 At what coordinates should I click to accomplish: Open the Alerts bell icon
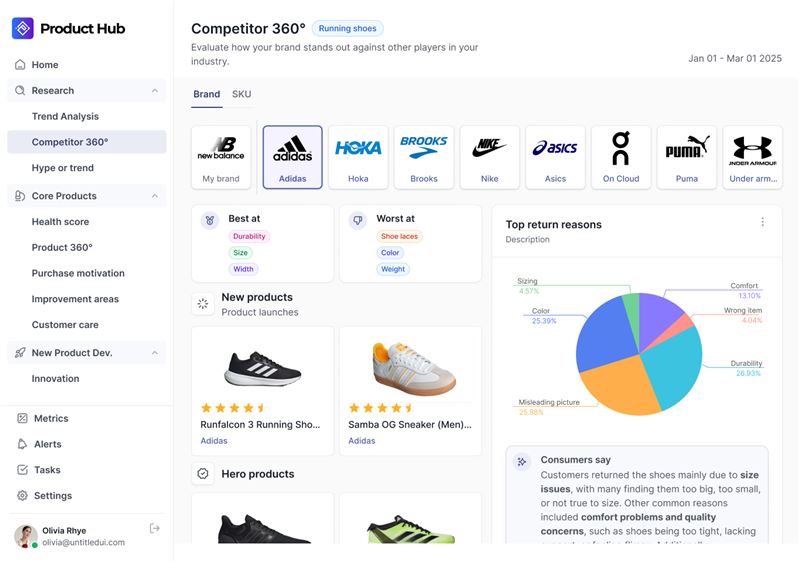pyautogui.click(x=22, y=444)
